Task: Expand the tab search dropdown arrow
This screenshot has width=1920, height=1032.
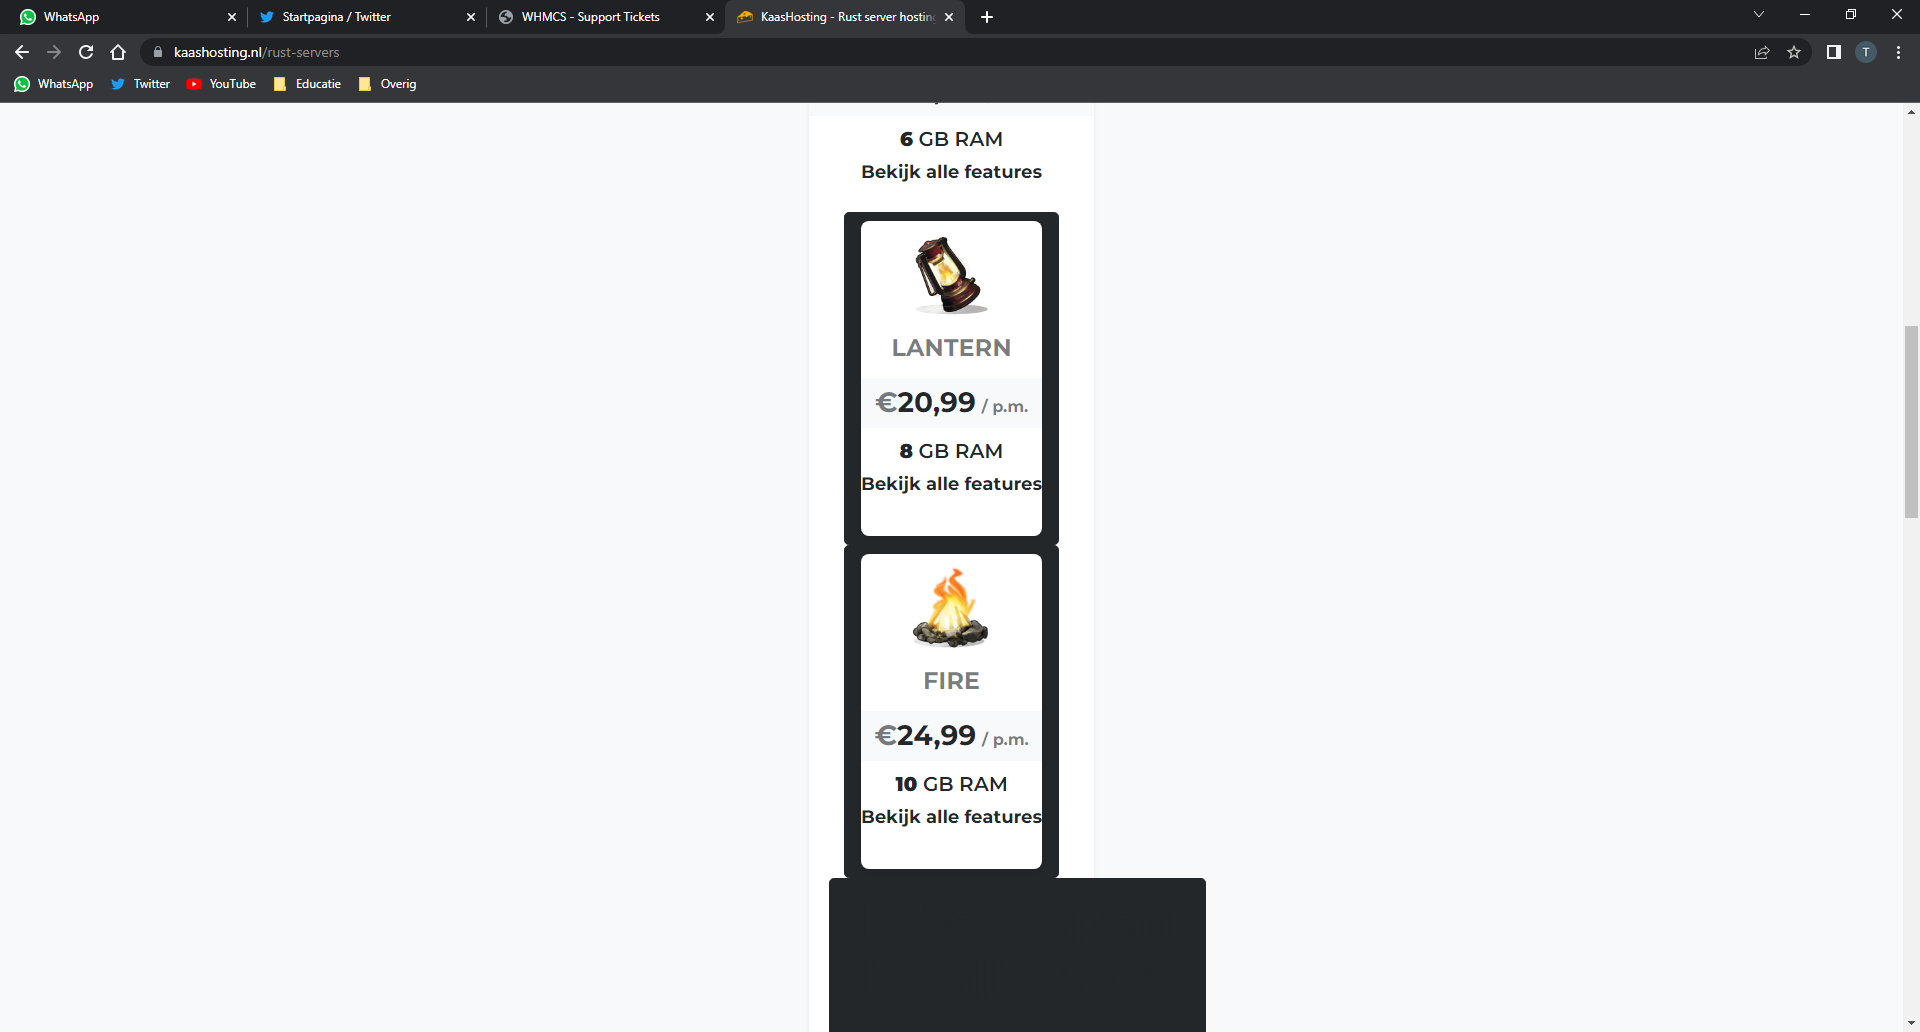Action: pos(1759,15)
